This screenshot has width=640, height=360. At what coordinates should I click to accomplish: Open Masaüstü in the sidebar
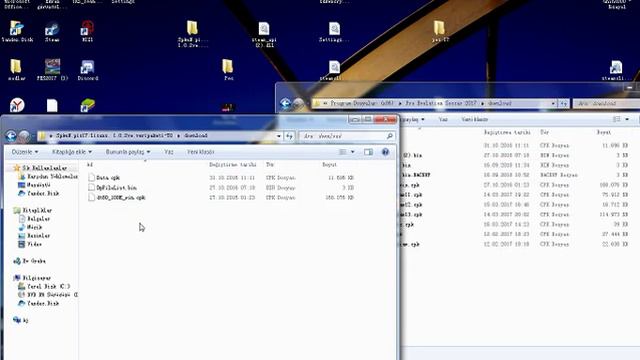34,185
